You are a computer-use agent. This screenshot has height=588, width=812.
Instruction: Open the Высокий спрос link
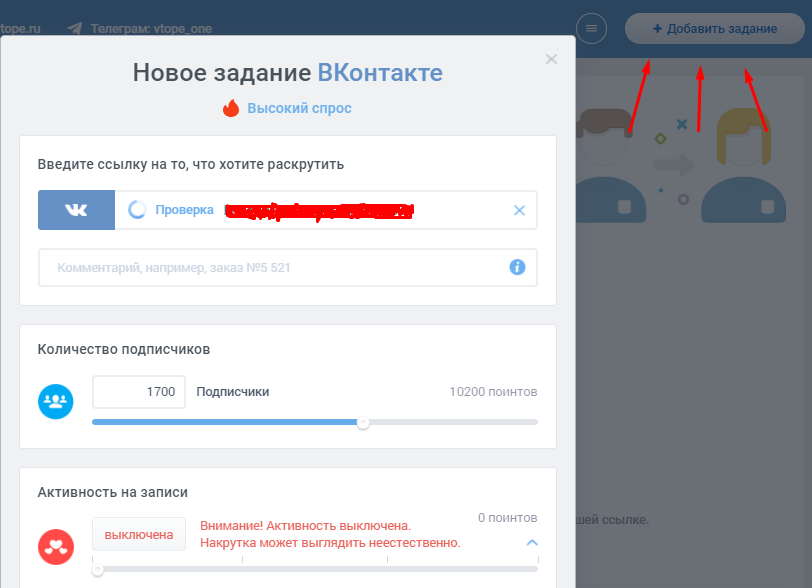[299, 108]
